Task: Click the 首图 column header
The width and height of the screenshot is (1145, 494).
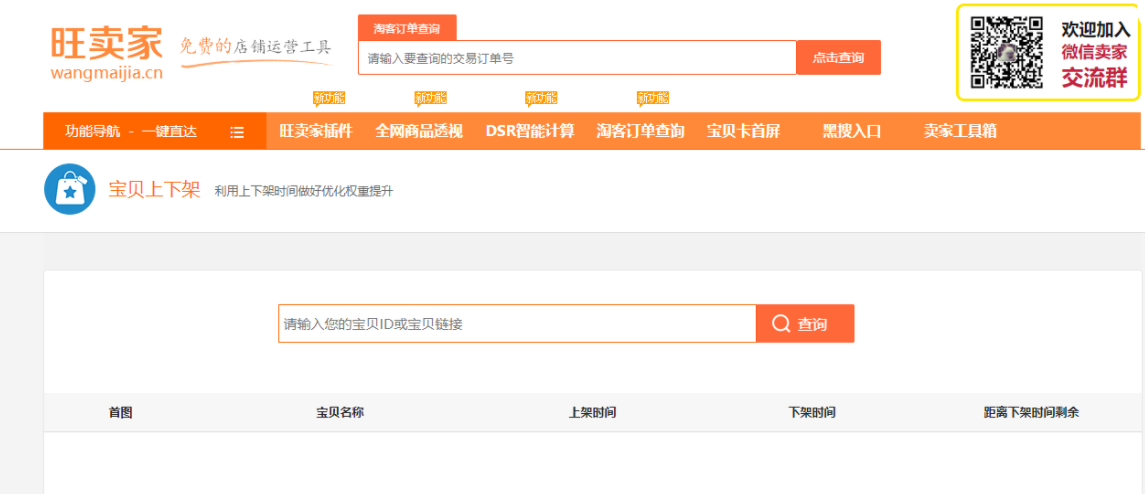Action: [120, 413]
